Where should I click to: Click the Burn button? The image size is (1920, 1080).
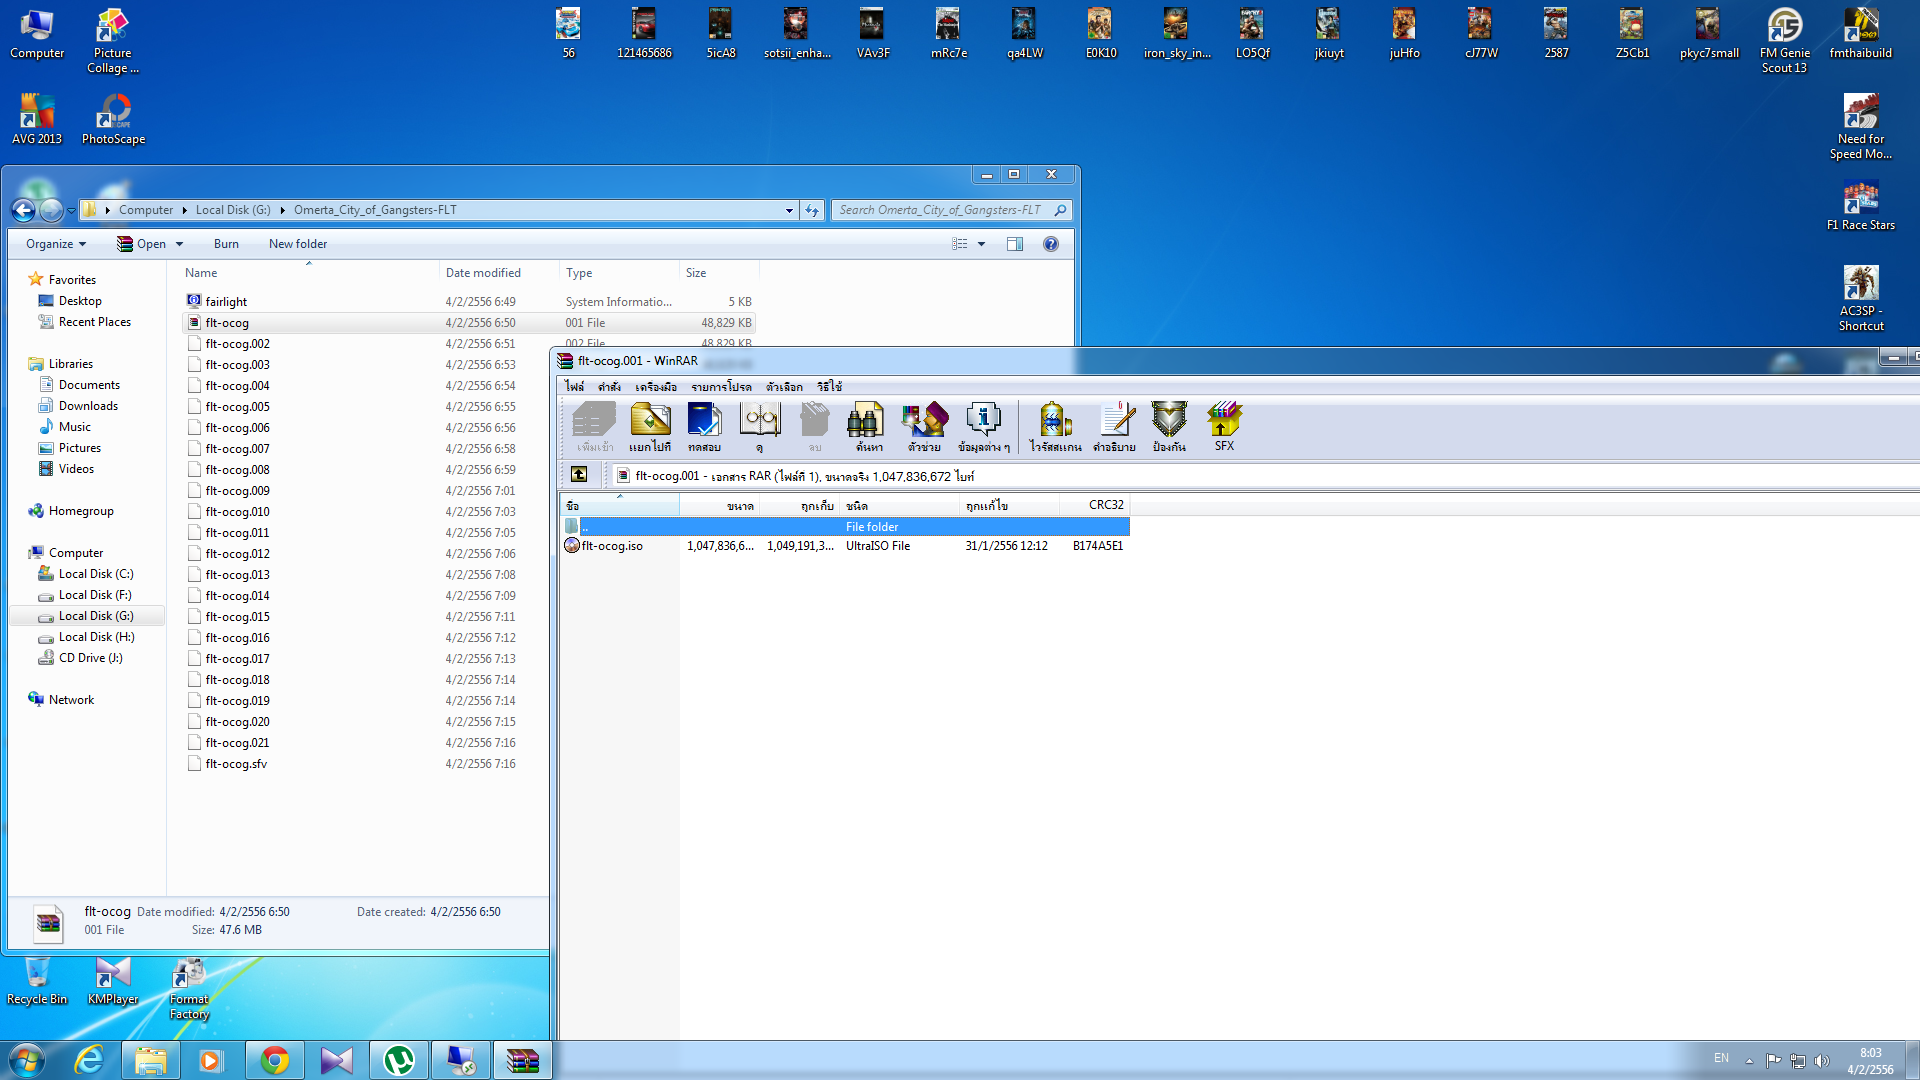tap(226, 244)
